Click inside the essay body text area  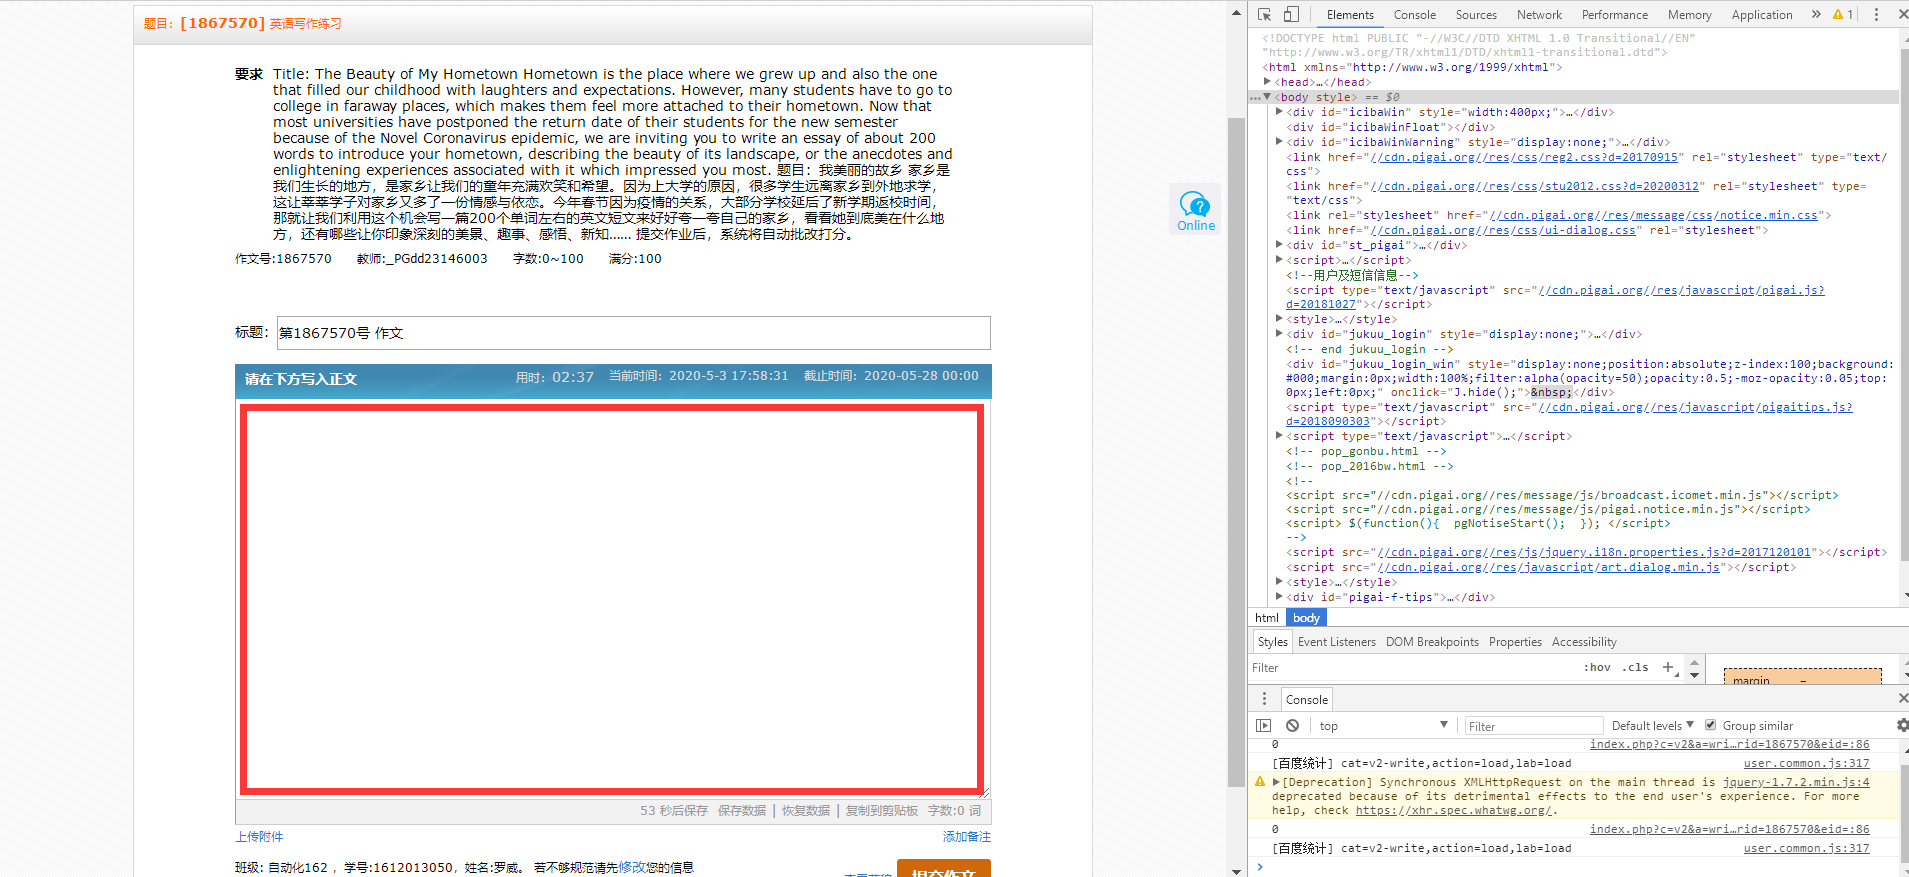point(612,599)
